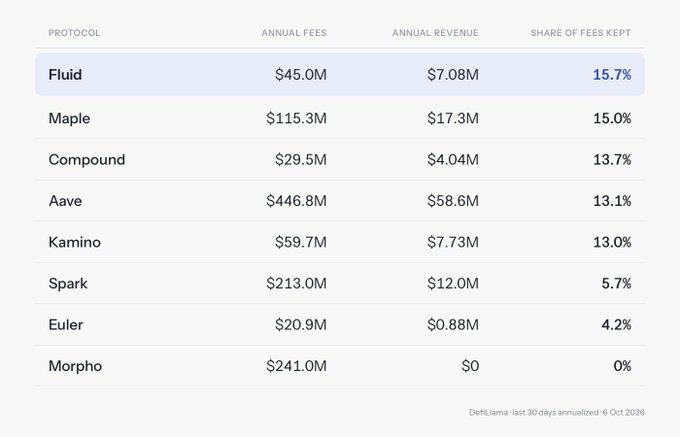Select the Aave protocol name
Viewport: 680px width, 437px height.
65,201
